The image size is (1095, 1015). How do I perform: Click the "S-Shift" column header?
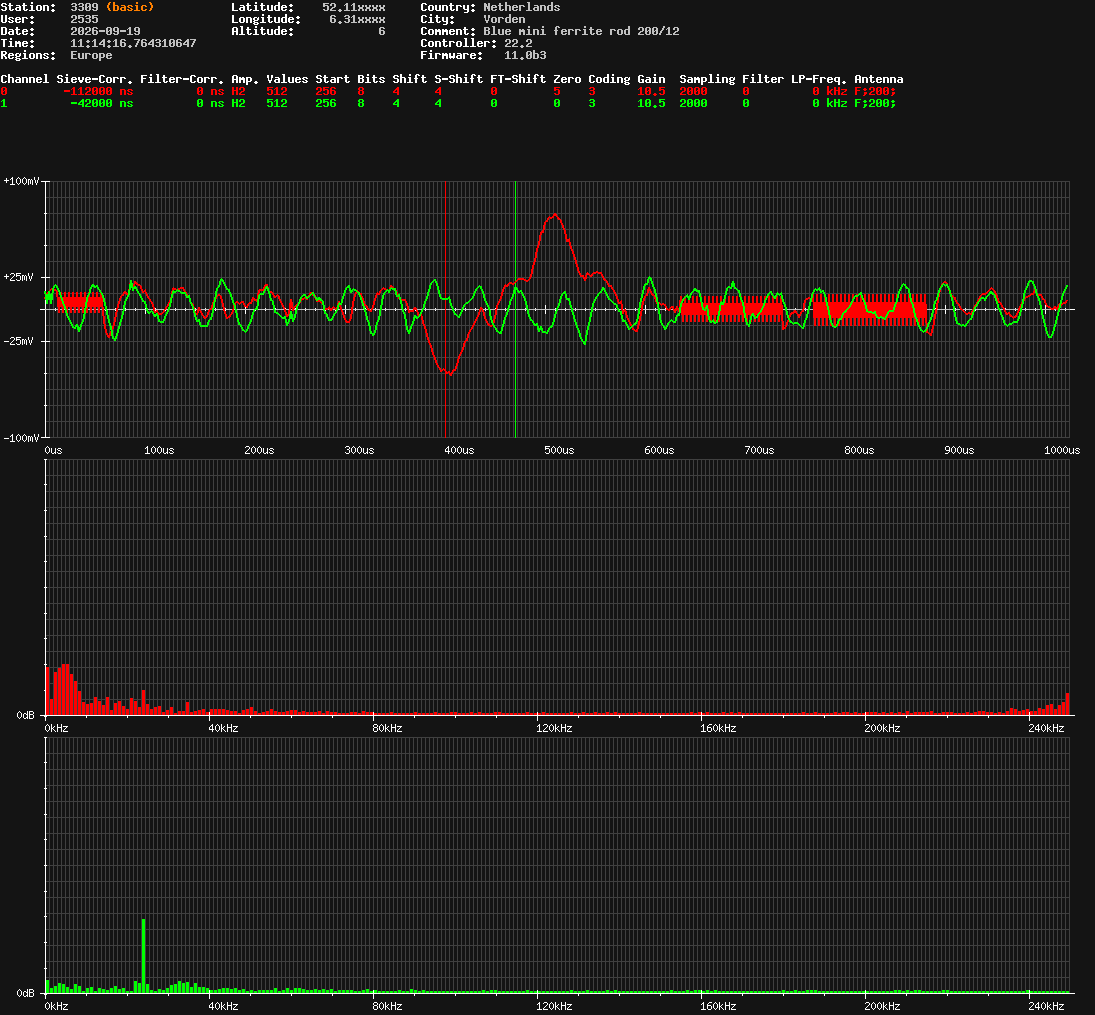(458, 79)
